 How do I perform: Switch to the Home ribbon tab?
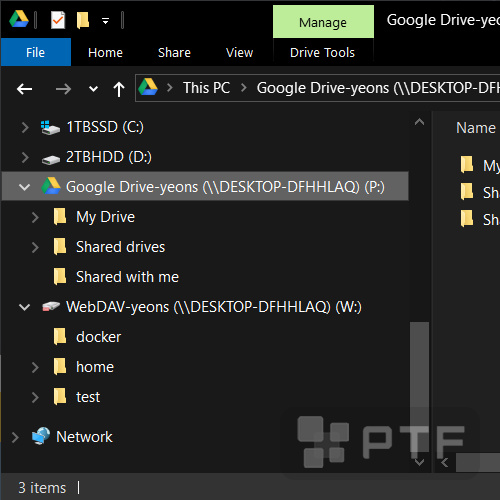pos(105,53)
